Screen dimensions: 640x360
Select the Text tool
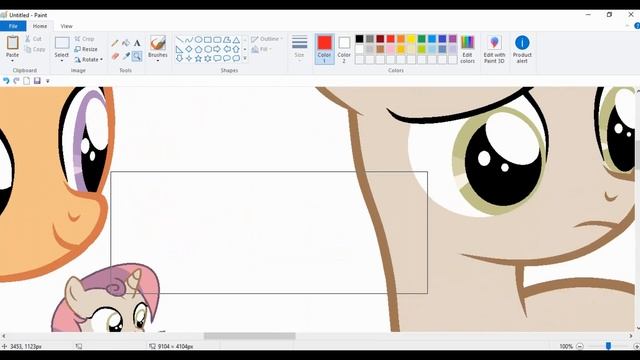(137, 43)
